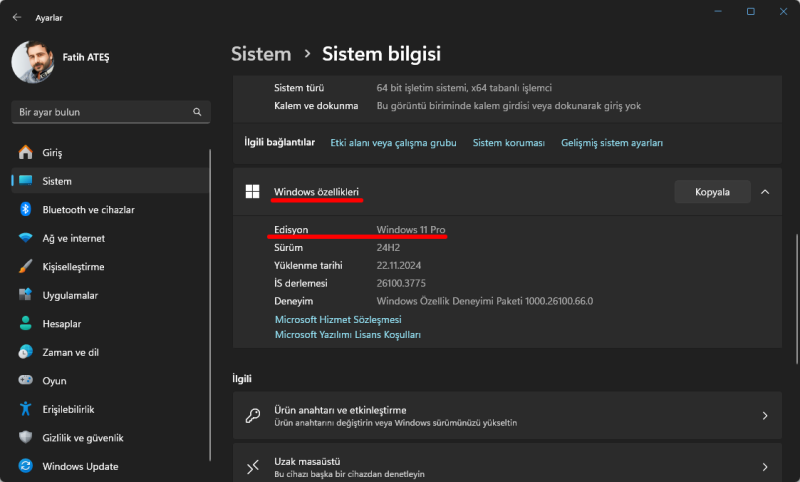Click the Windows logo beside Windows özellikleri
This screenshot has width=800, height=482.
[x=253, y=192]
